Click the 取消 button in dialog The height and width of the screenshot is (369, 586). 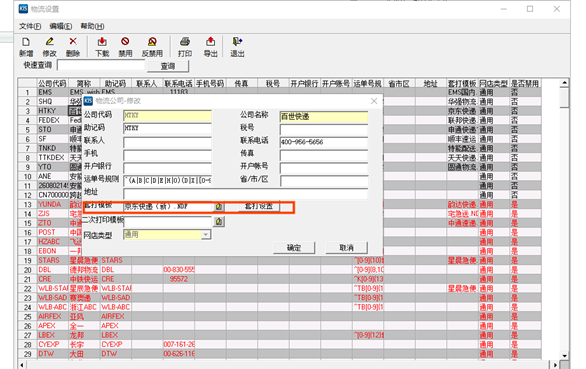346,248
